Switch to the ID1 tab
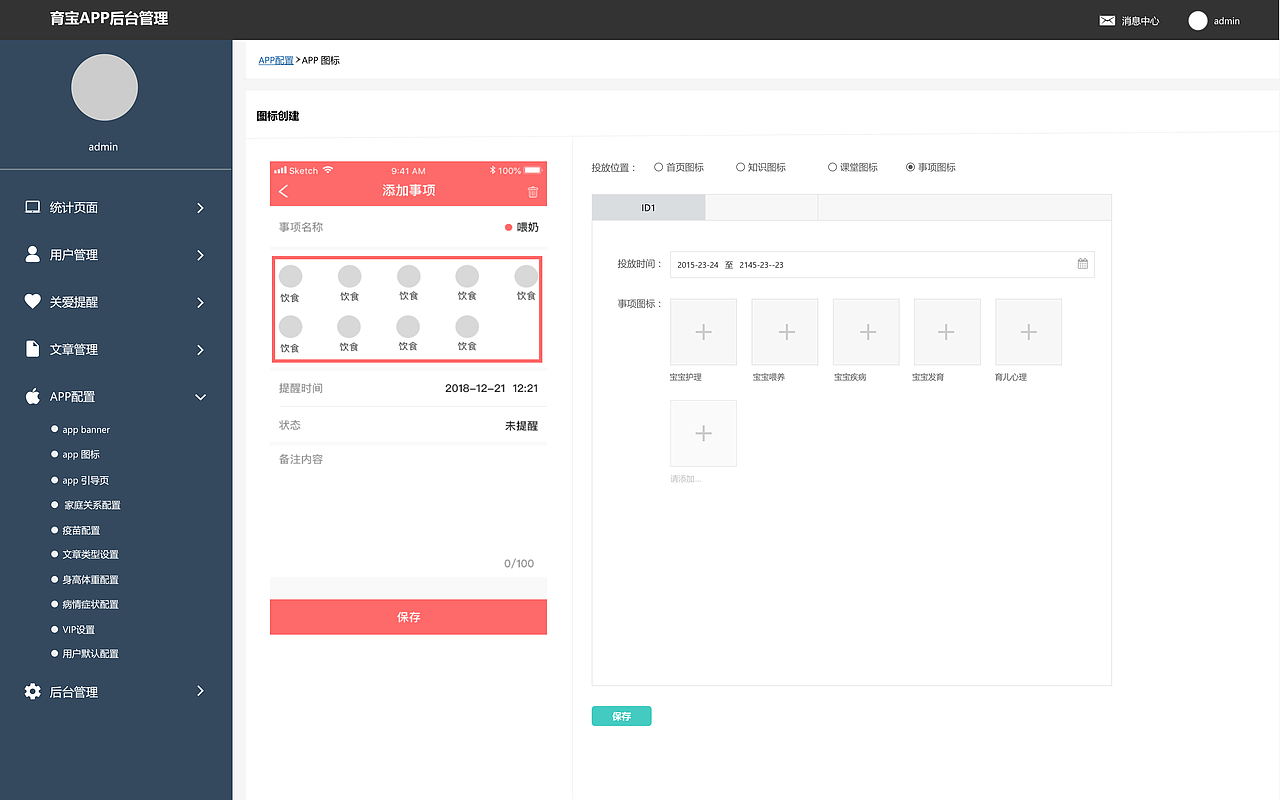The width and height of the screenshot is (1280, 800). (x=648, y=207)
